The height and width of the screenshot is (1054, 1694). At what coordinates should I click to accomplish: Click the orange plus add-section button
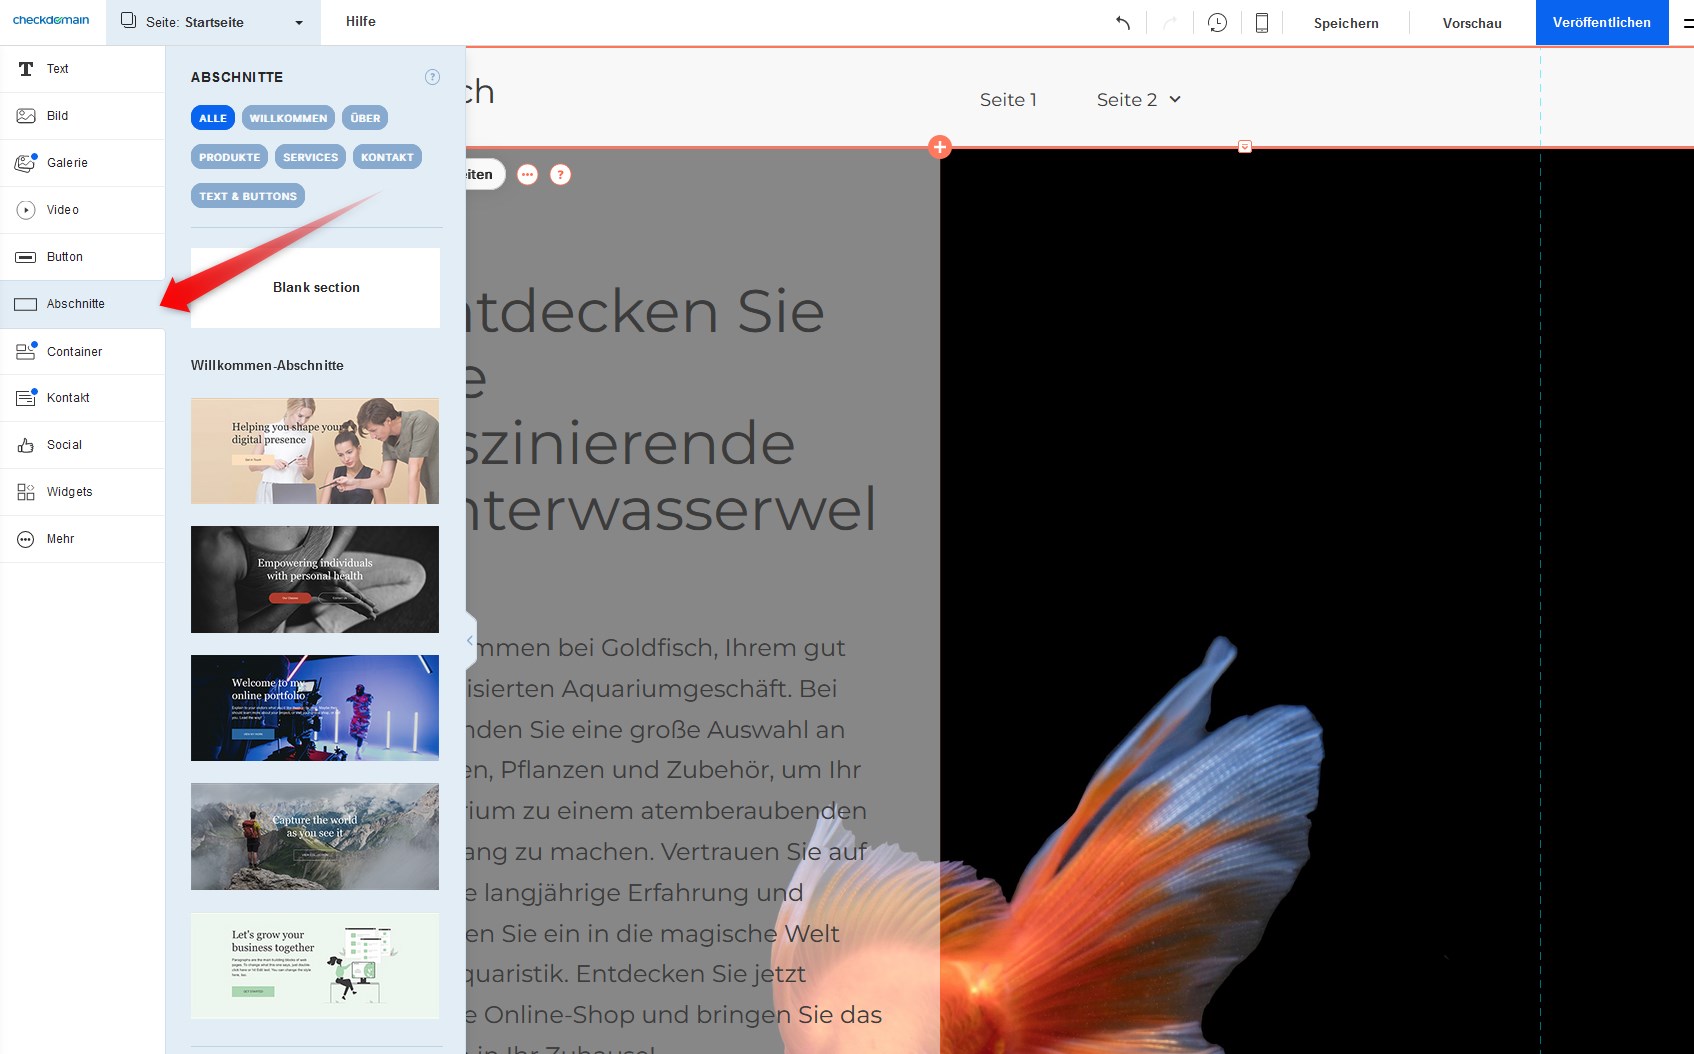(939, 147)
